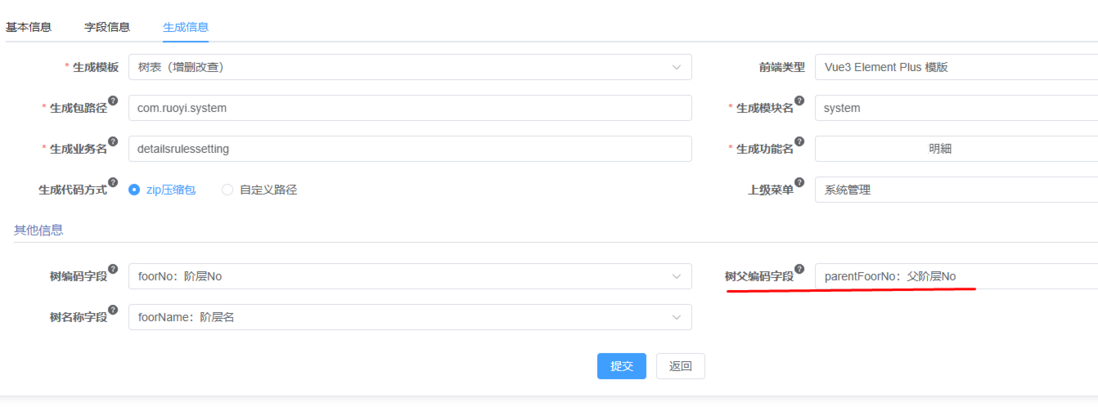
Task: Click the 生成业务名 detailsrulessetting input field
Action: [410, 149]
